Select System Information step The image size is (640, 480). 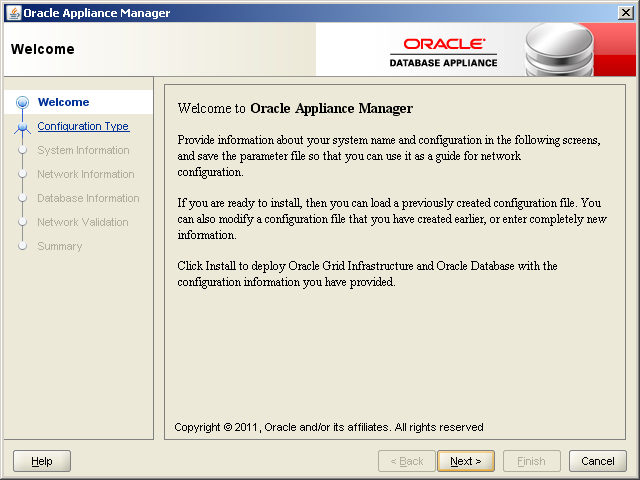(83, 150)
